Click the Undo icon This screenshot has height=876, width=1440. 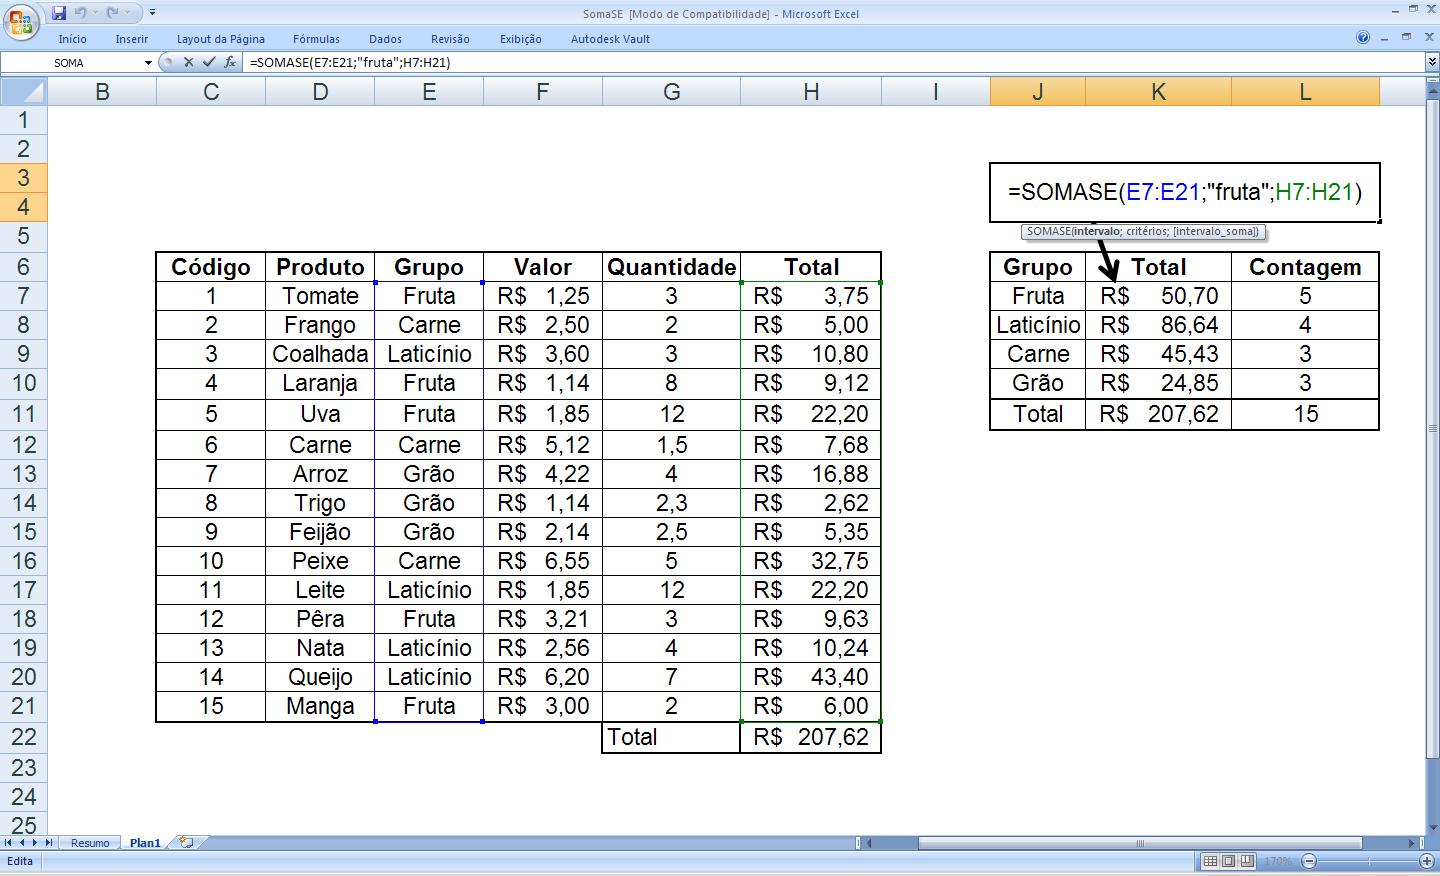82,13
